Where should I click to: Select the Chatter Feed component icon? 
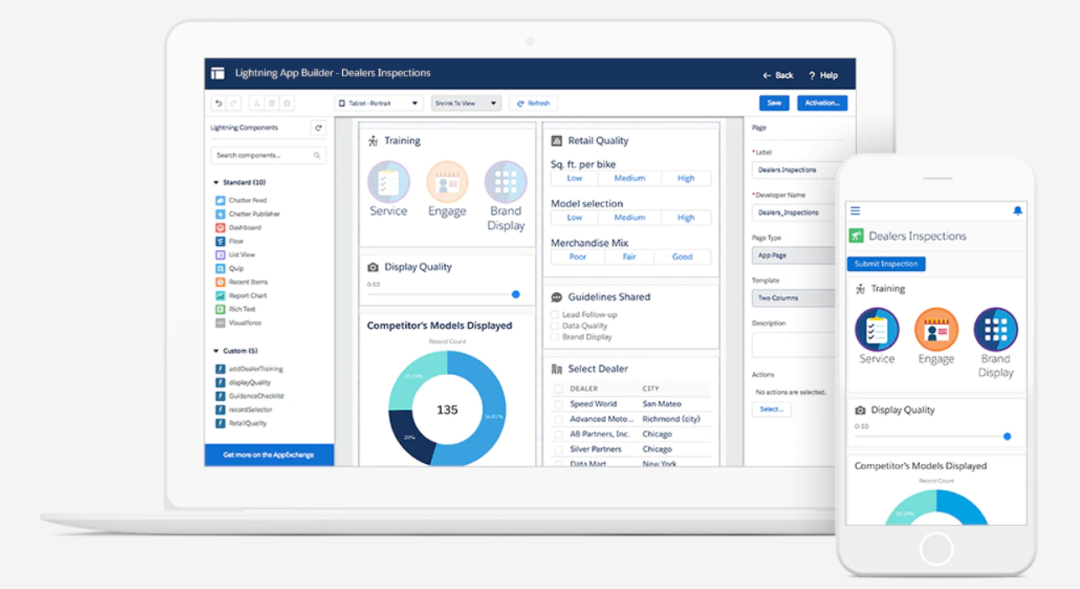[x=220, y=200]
